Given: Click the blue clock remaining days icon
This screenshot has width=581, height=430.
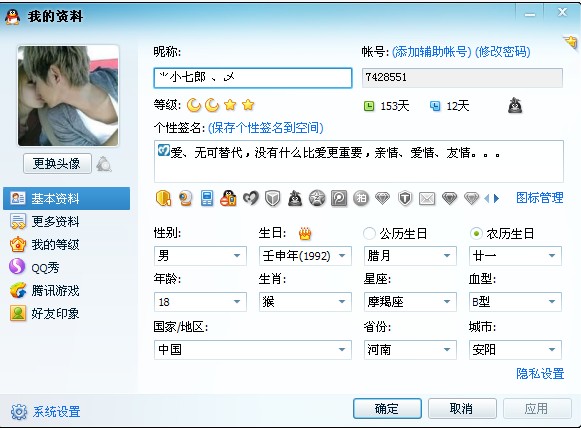Looking at the screenshot, I should click(x=435, y=106).
